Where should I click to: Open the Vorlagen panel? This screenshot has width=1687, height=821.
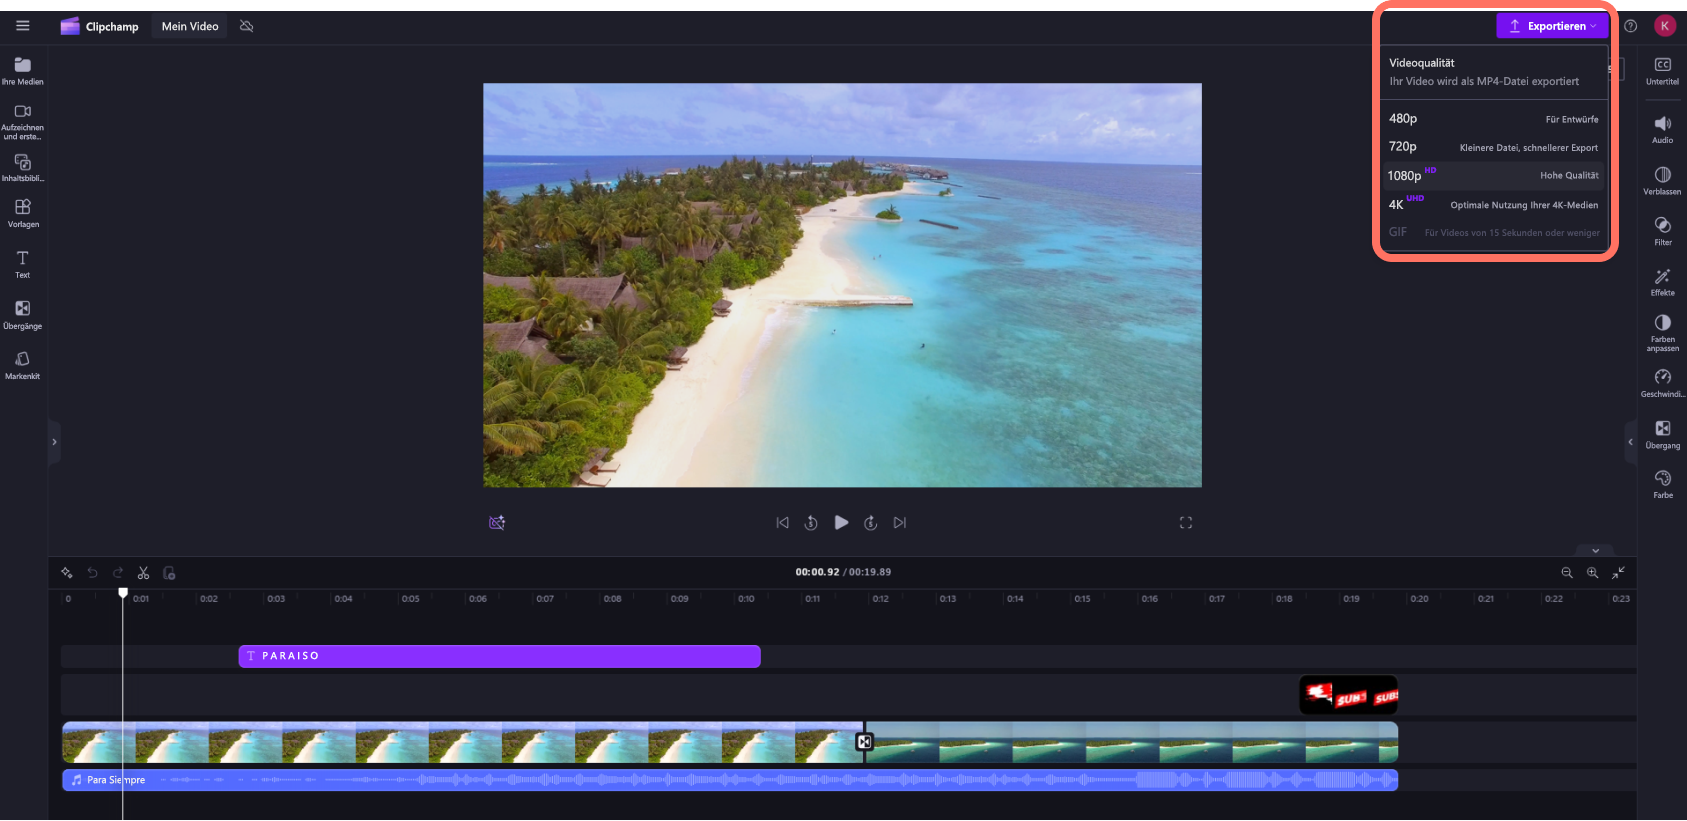pyautogui.click(x=22, y=214)
